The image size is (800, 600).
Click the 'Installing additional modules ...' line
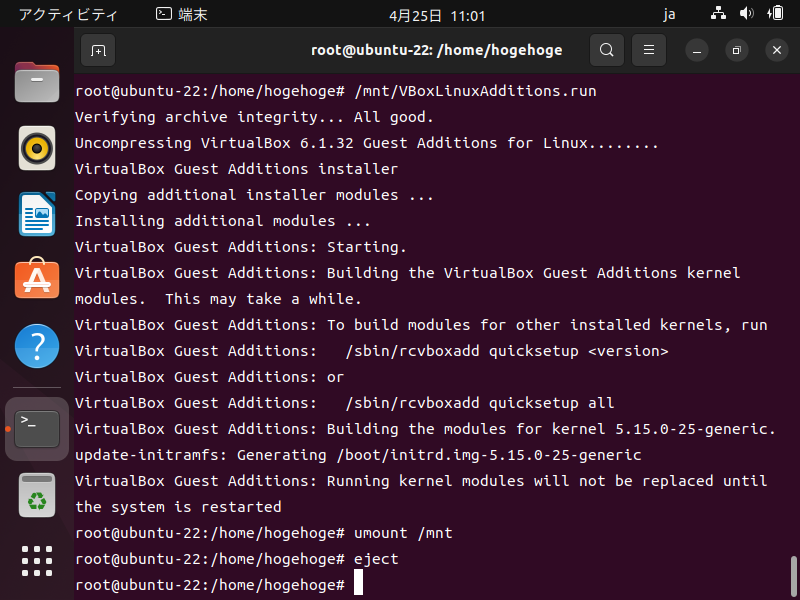222,221
